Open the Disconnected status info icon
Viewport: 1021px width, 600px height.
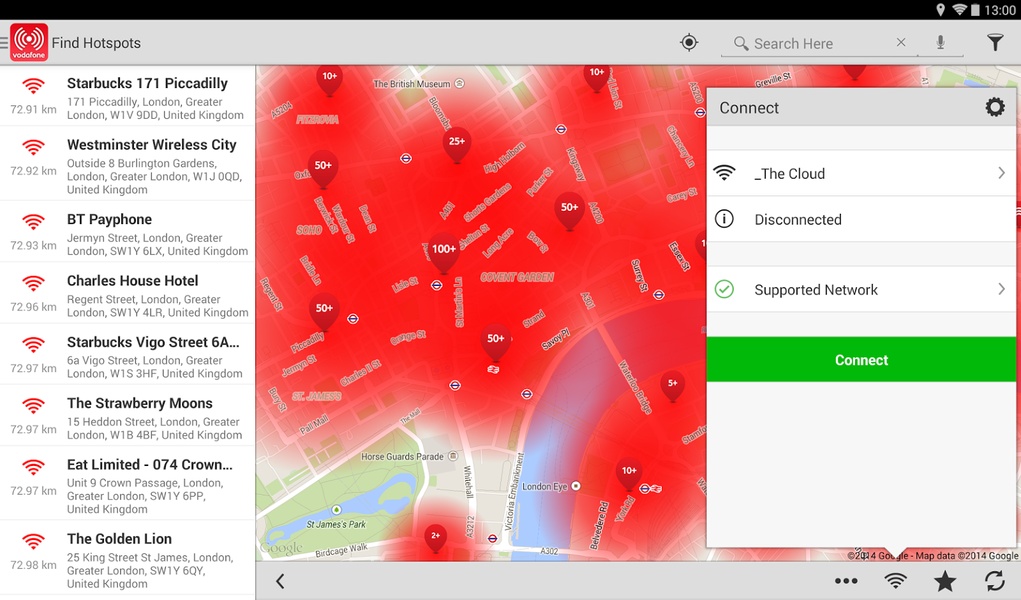click(724, 219)
